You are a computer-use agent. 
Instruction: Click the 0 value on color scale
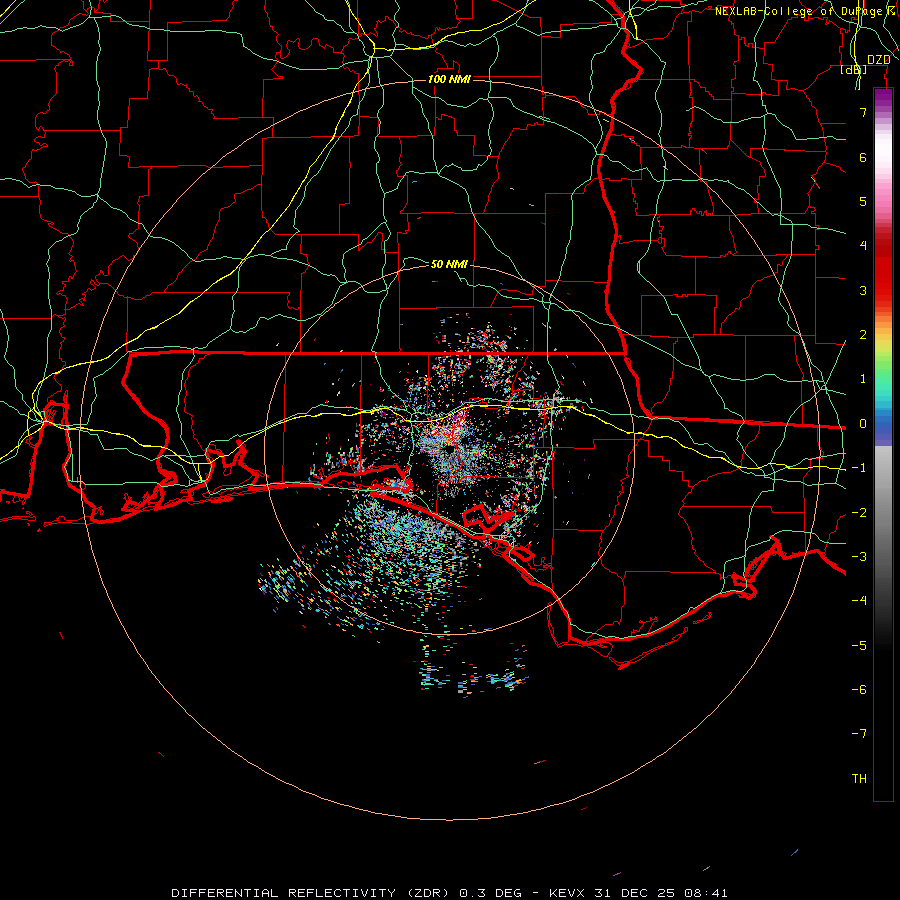[x=863, y=424]
